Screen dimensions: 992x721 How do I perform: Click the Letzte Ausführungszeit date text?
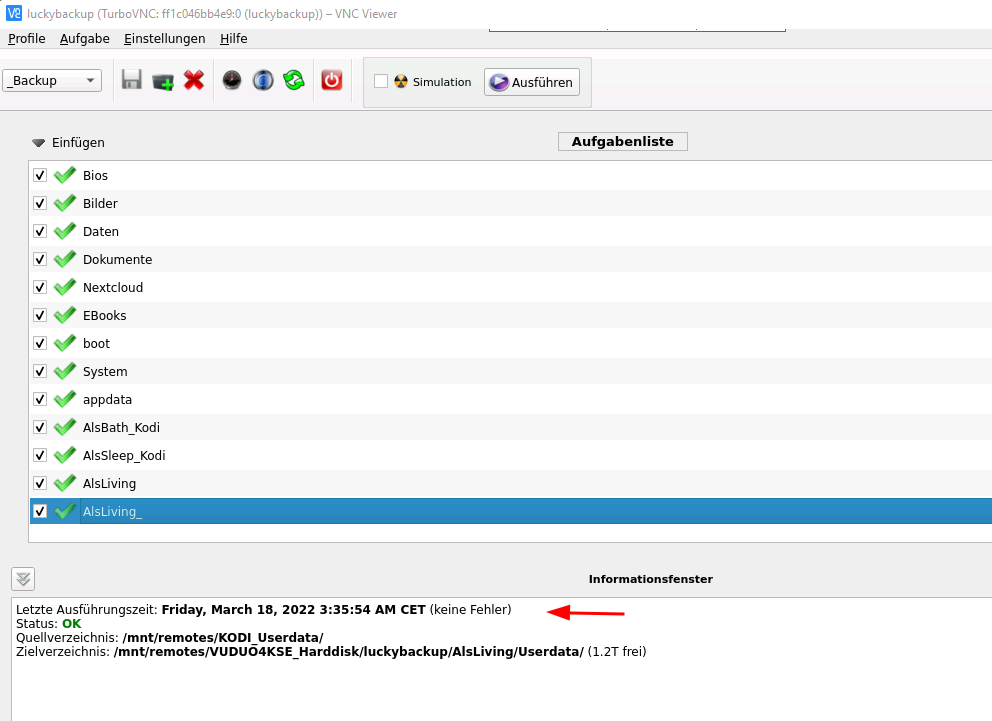[x=294, y=610]
